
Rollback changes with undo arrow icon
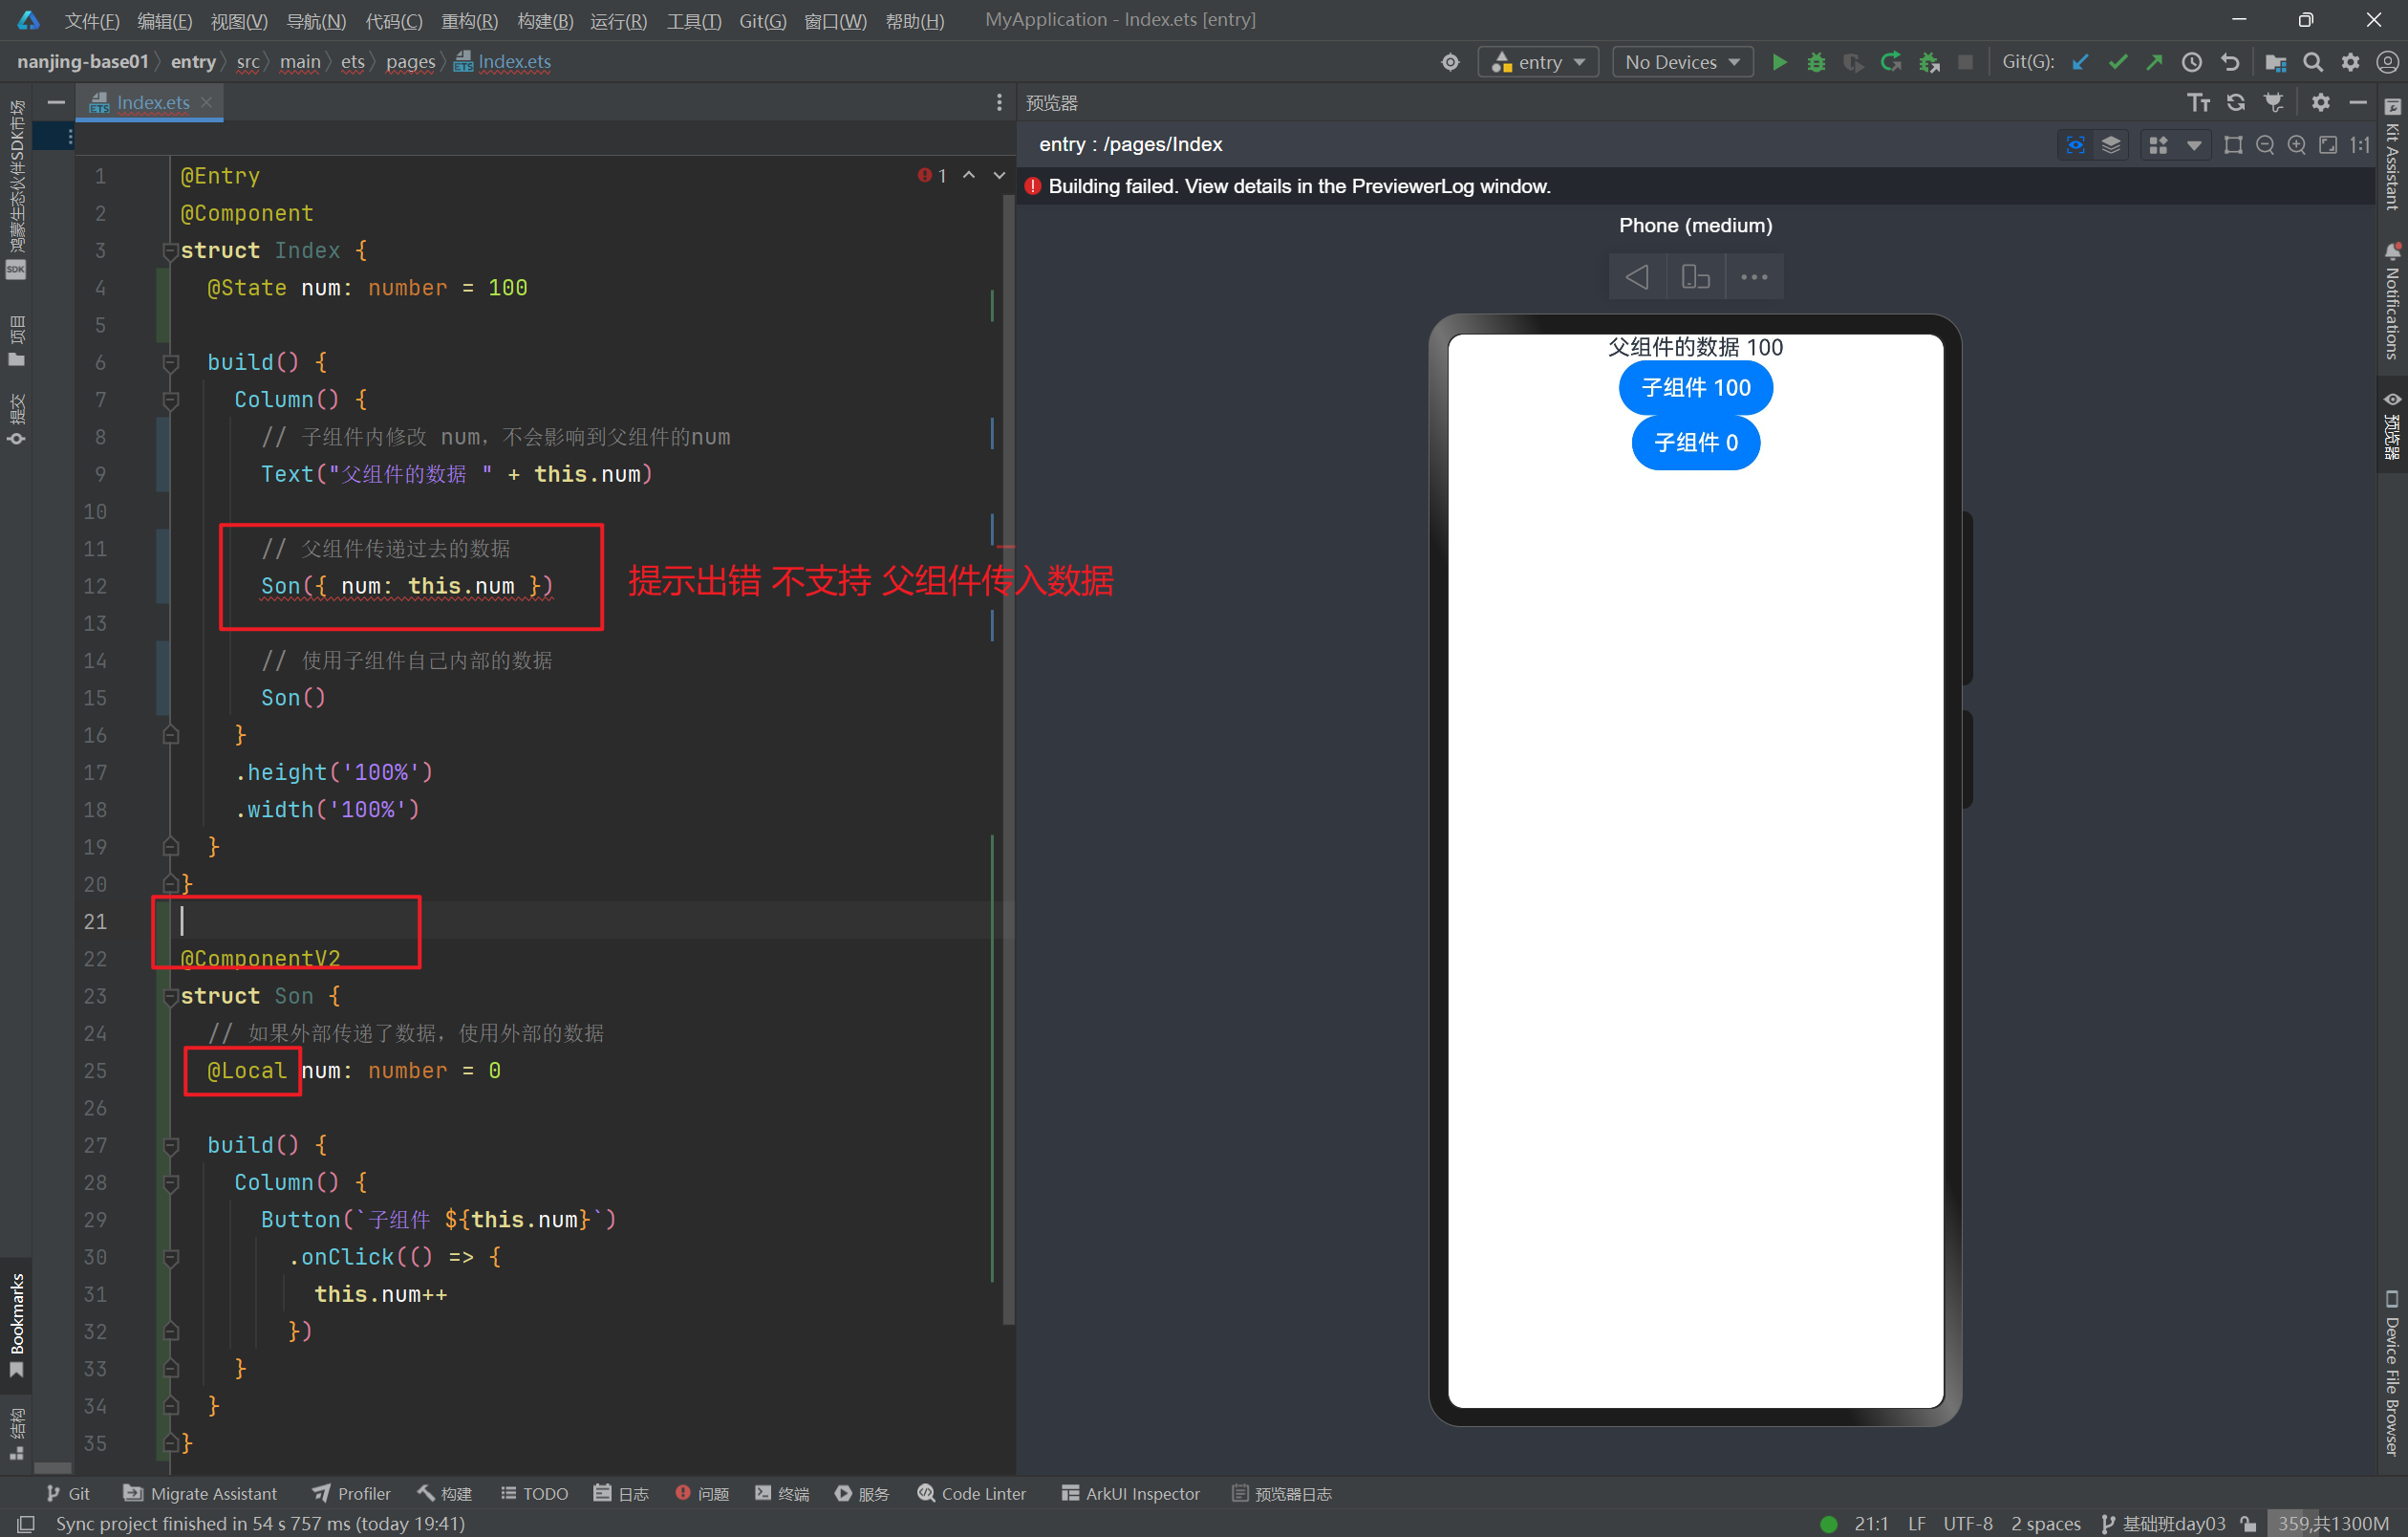click(2230, 62)
